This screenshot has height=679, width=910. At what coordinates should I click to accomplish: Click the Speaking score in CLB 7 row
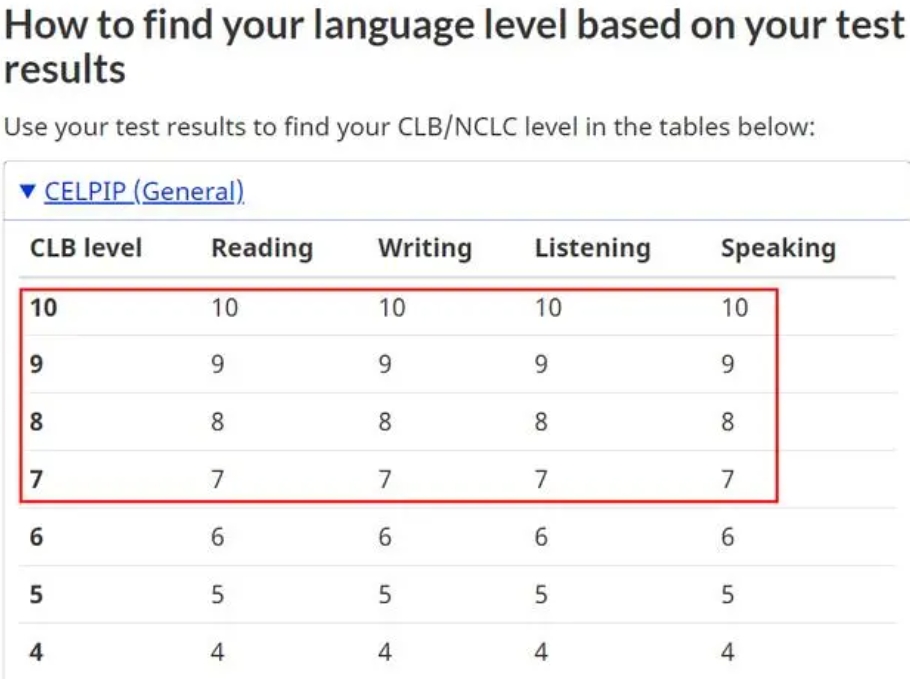pos(727,479)
